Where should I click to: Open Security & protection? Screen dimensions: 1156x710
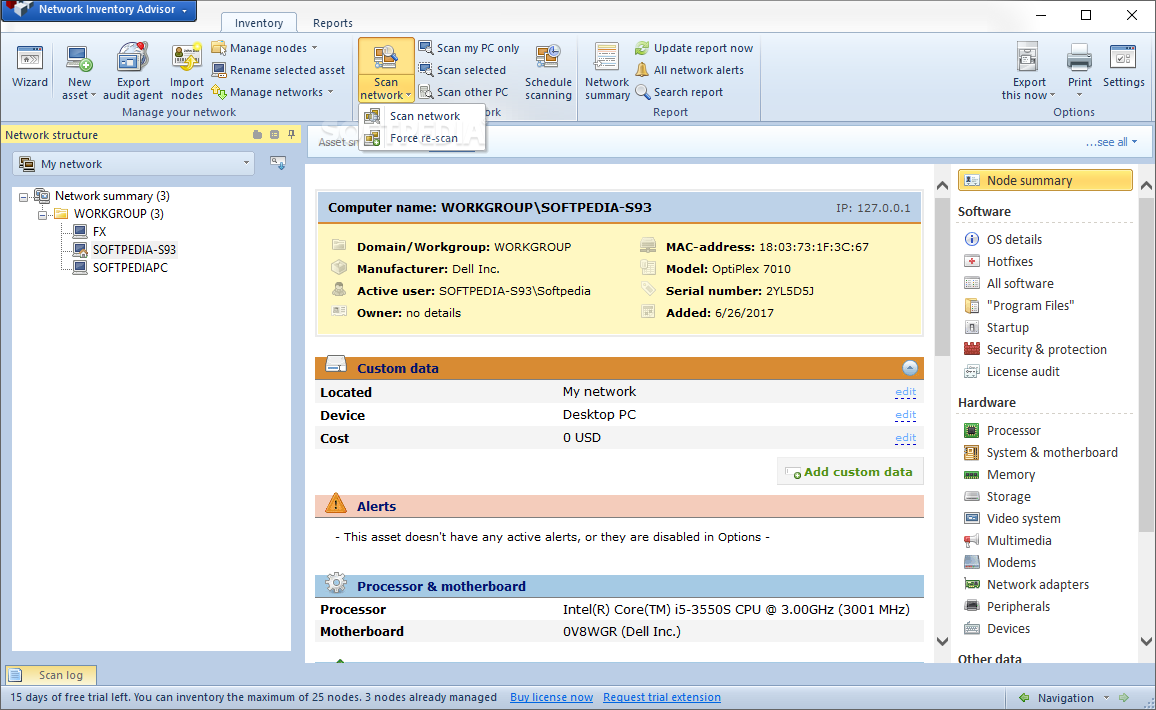click(x=1046, y=349)
